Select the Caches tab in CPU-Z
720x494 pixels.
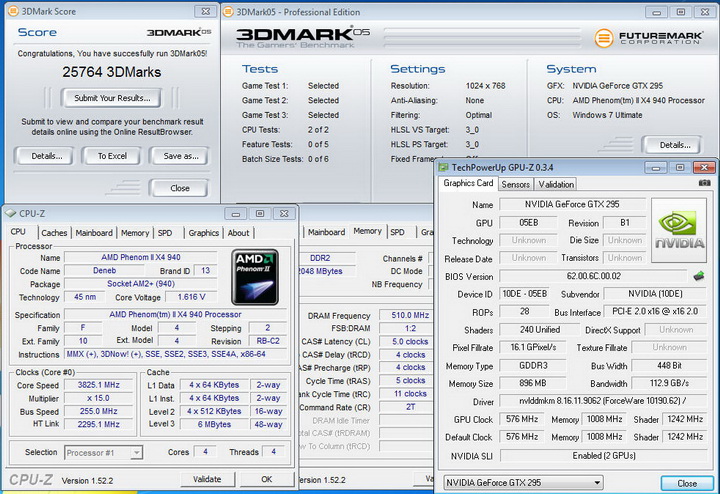pyautogui.click(x=54, y=233)
